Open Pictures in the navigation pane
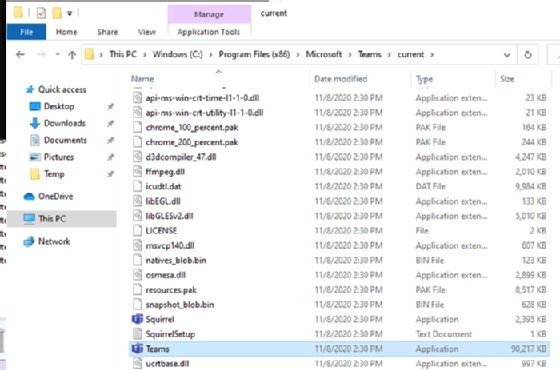560x370 pixels. coord(59,157)
